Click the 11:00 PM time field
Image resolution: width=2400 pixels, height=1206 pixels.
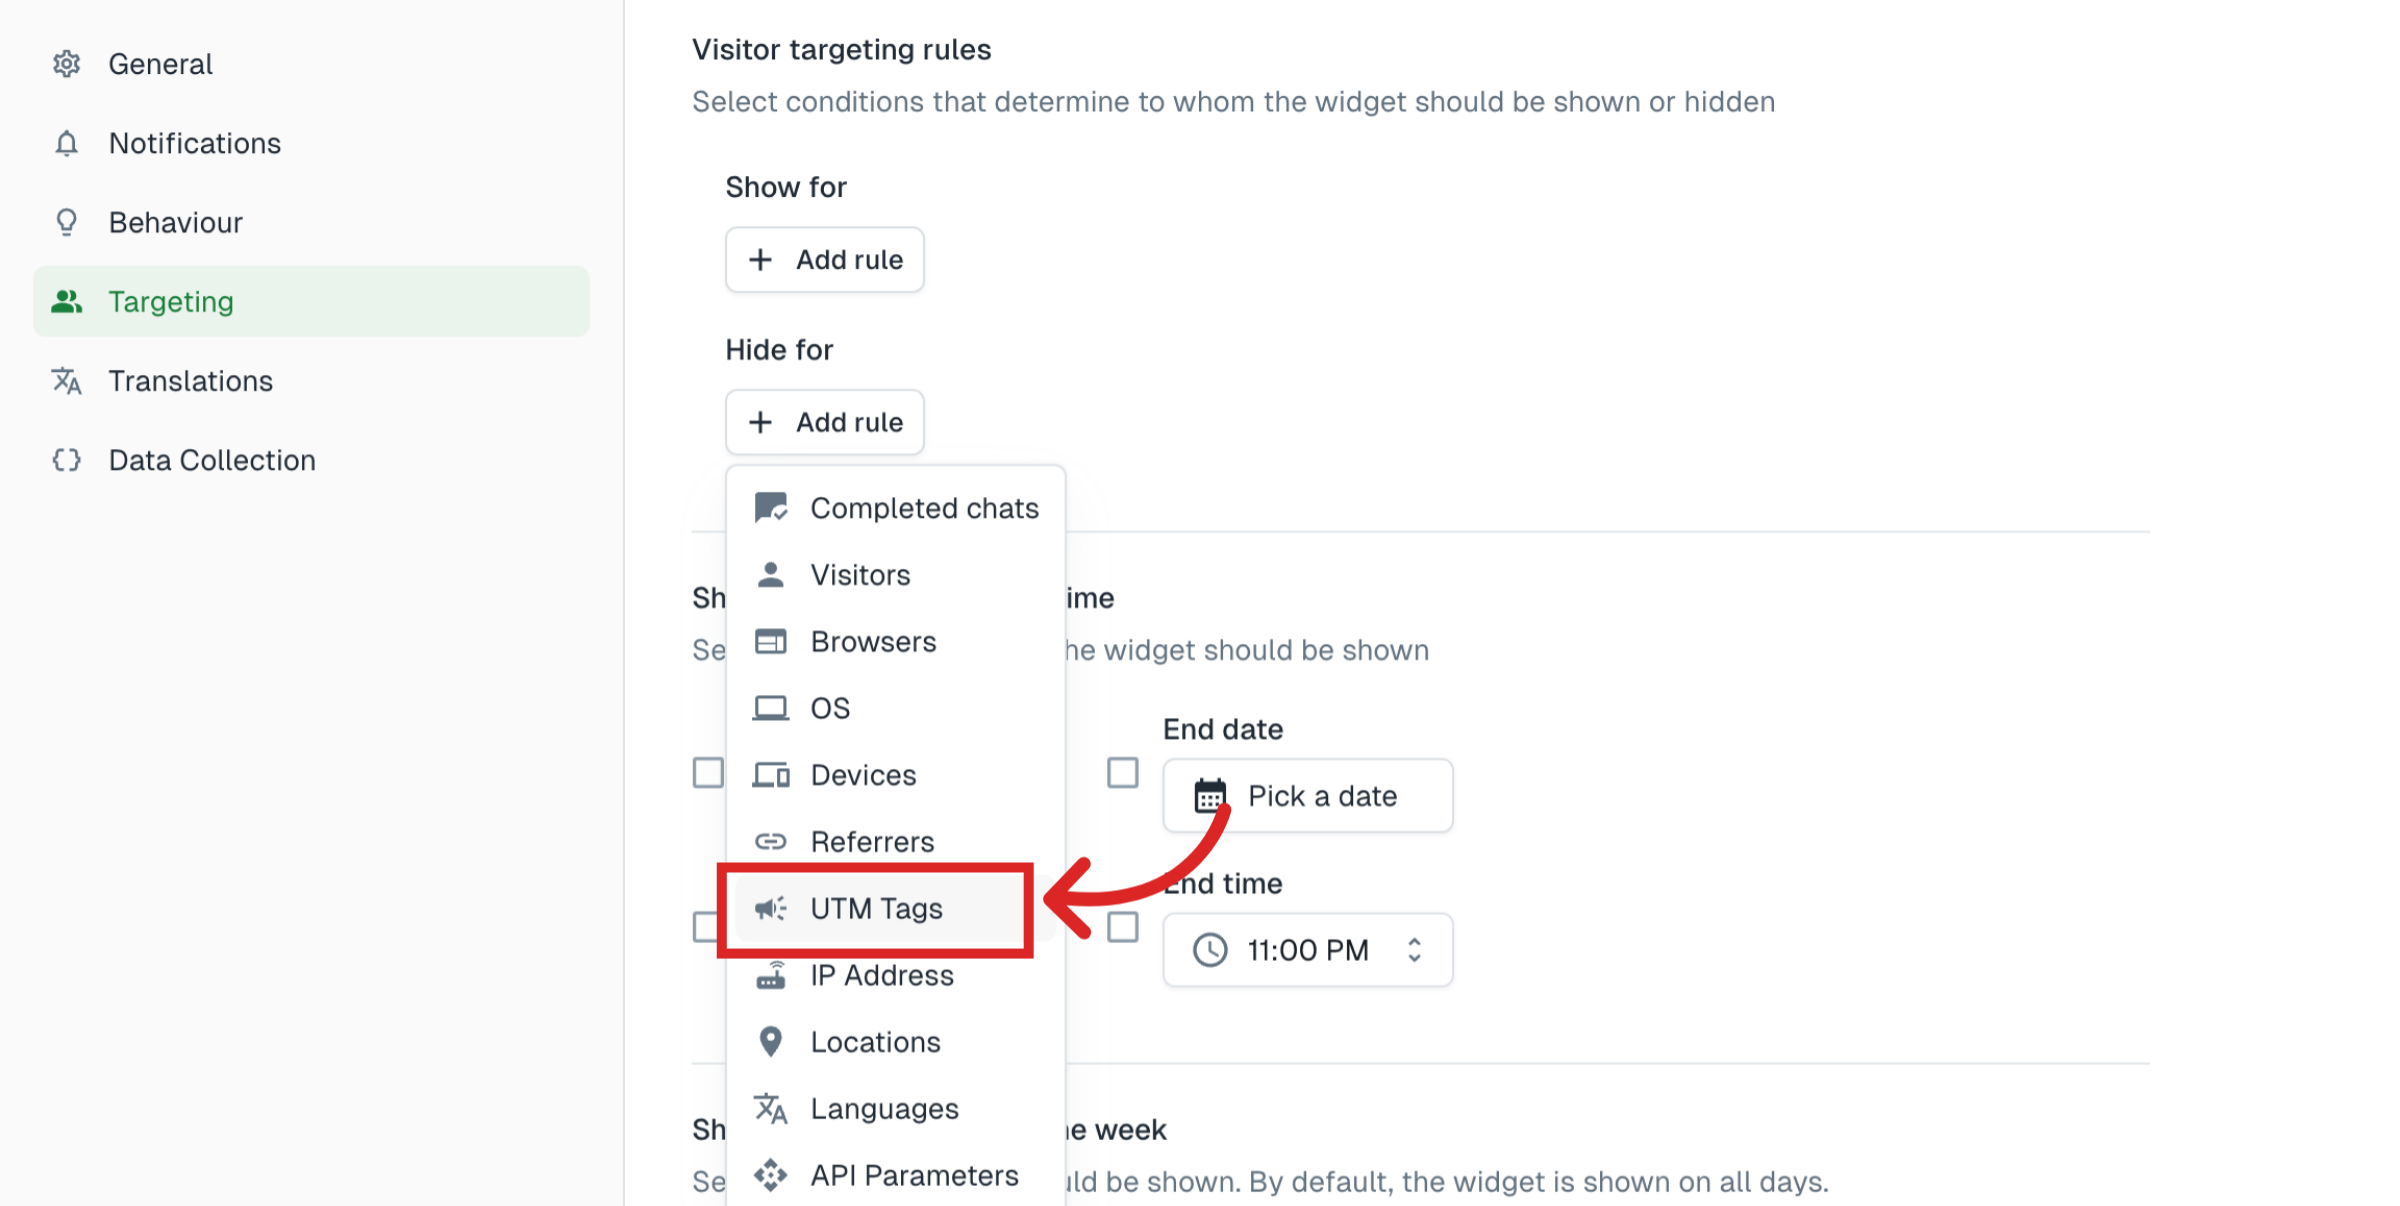tap(1305, 949)
